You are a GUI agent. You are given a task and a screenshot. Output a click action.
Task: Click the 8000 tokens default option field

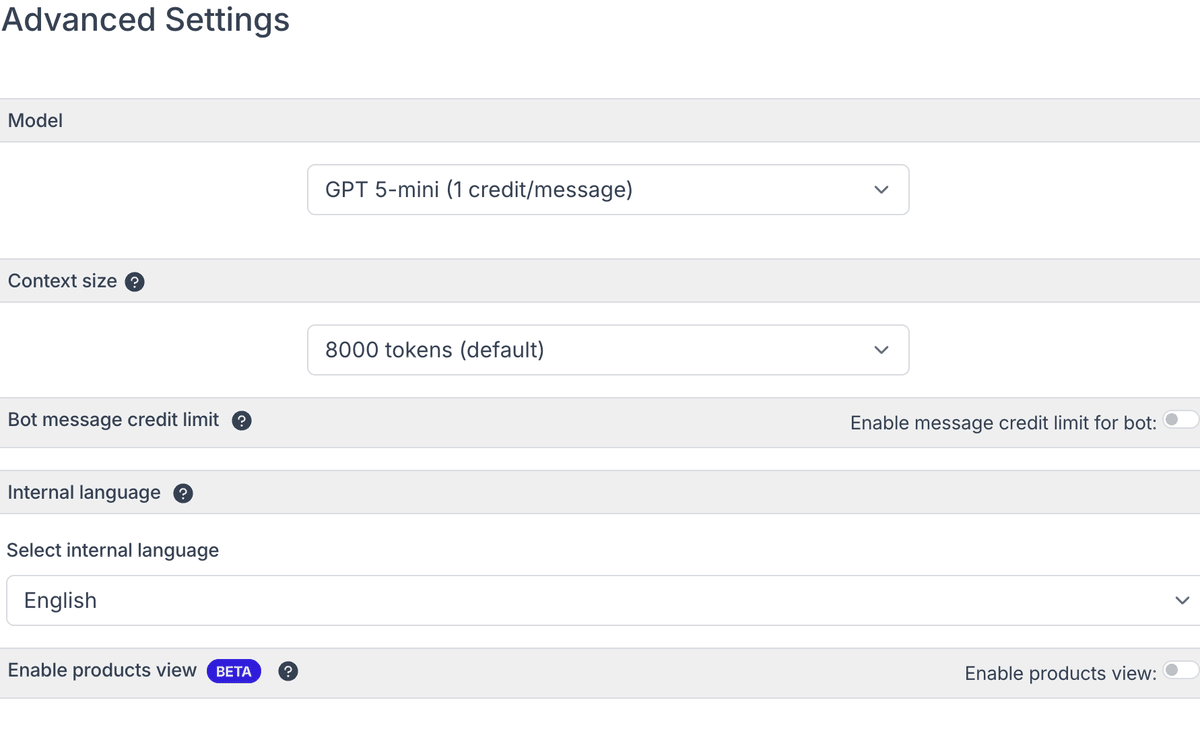(x=608, y=350)
